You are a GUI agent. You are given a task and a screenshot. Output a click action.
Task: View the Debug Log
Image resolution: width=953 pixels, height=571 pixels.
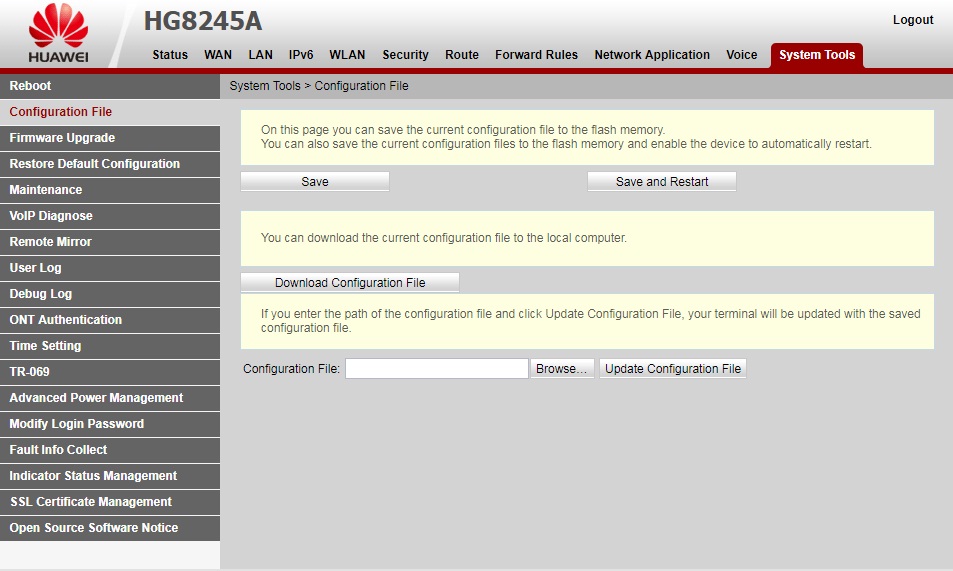pos(110,294)
